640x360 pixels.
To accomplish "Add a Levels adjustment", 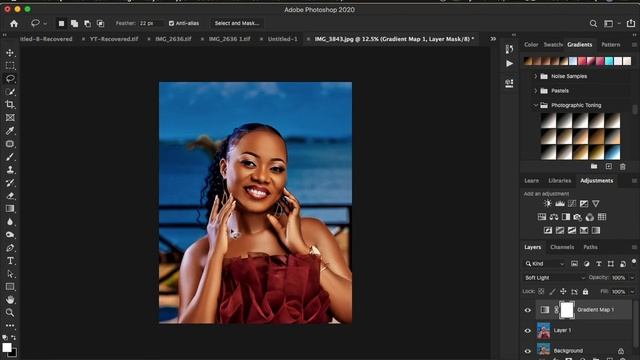I will (560, 203).
